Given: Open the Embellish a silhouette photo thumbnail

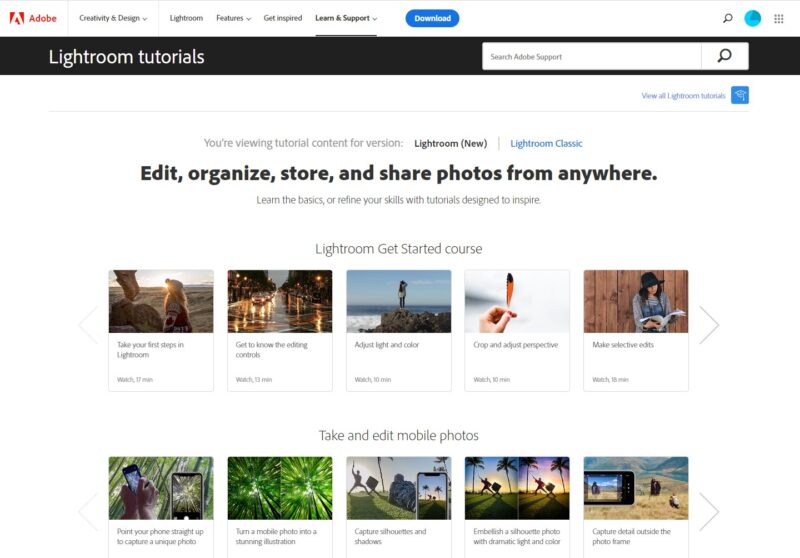Looking at the screenshot, I should point(517,488).
